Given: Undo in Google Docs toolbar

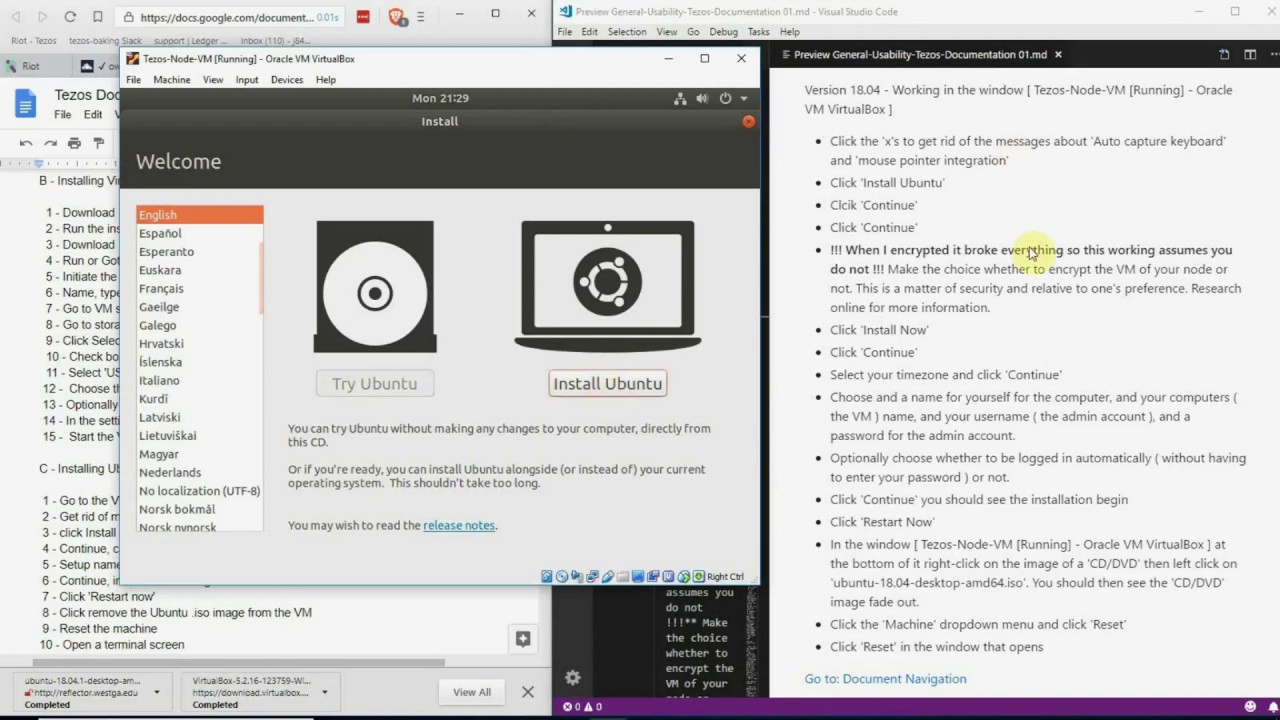Looking at the screenshot, I should click(x=26, y=143).
